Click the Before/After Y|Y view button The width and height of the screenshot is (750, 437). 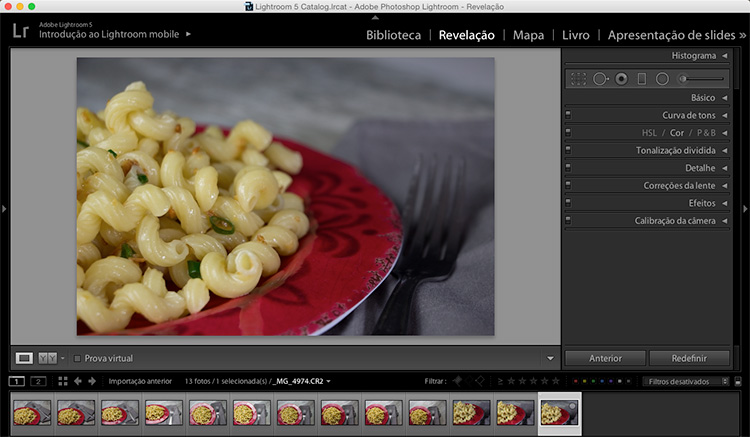point(47,358)
